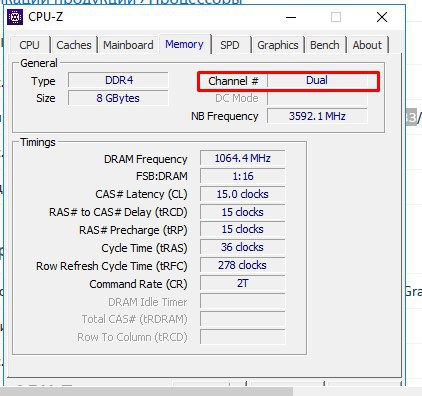Click the Row Refresh Cycle Time (tRFC) label
422x396 pixels.
click(x=112, y=266)
